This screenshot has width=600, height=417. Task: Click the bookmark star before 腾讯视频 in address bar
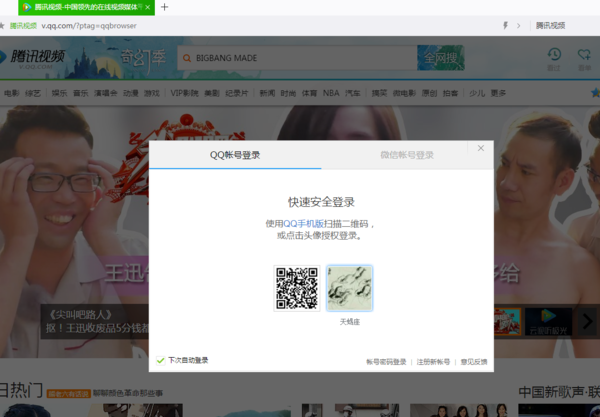(x=2, y=26)
